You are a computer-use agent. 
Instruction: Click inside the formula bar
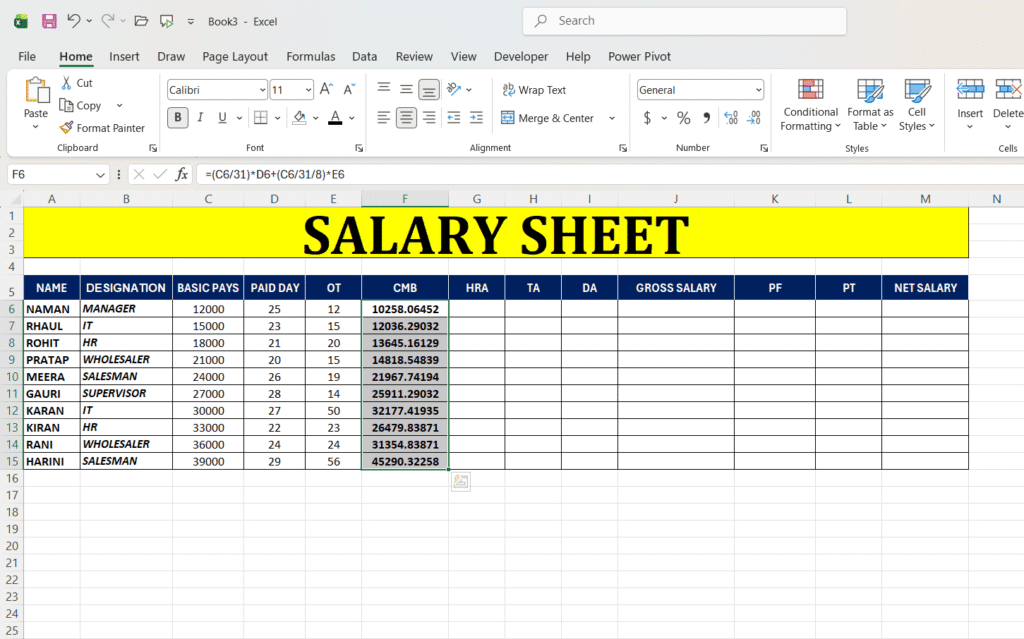pyautogui.click(x=611, y=174)
